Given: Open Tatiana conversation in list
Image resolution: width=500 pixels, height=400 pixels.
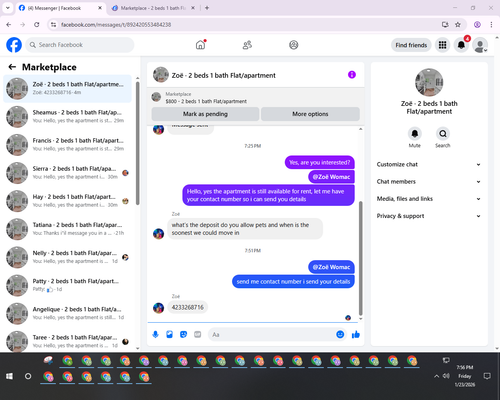Looking at the screenshot, I should point(68,229).
